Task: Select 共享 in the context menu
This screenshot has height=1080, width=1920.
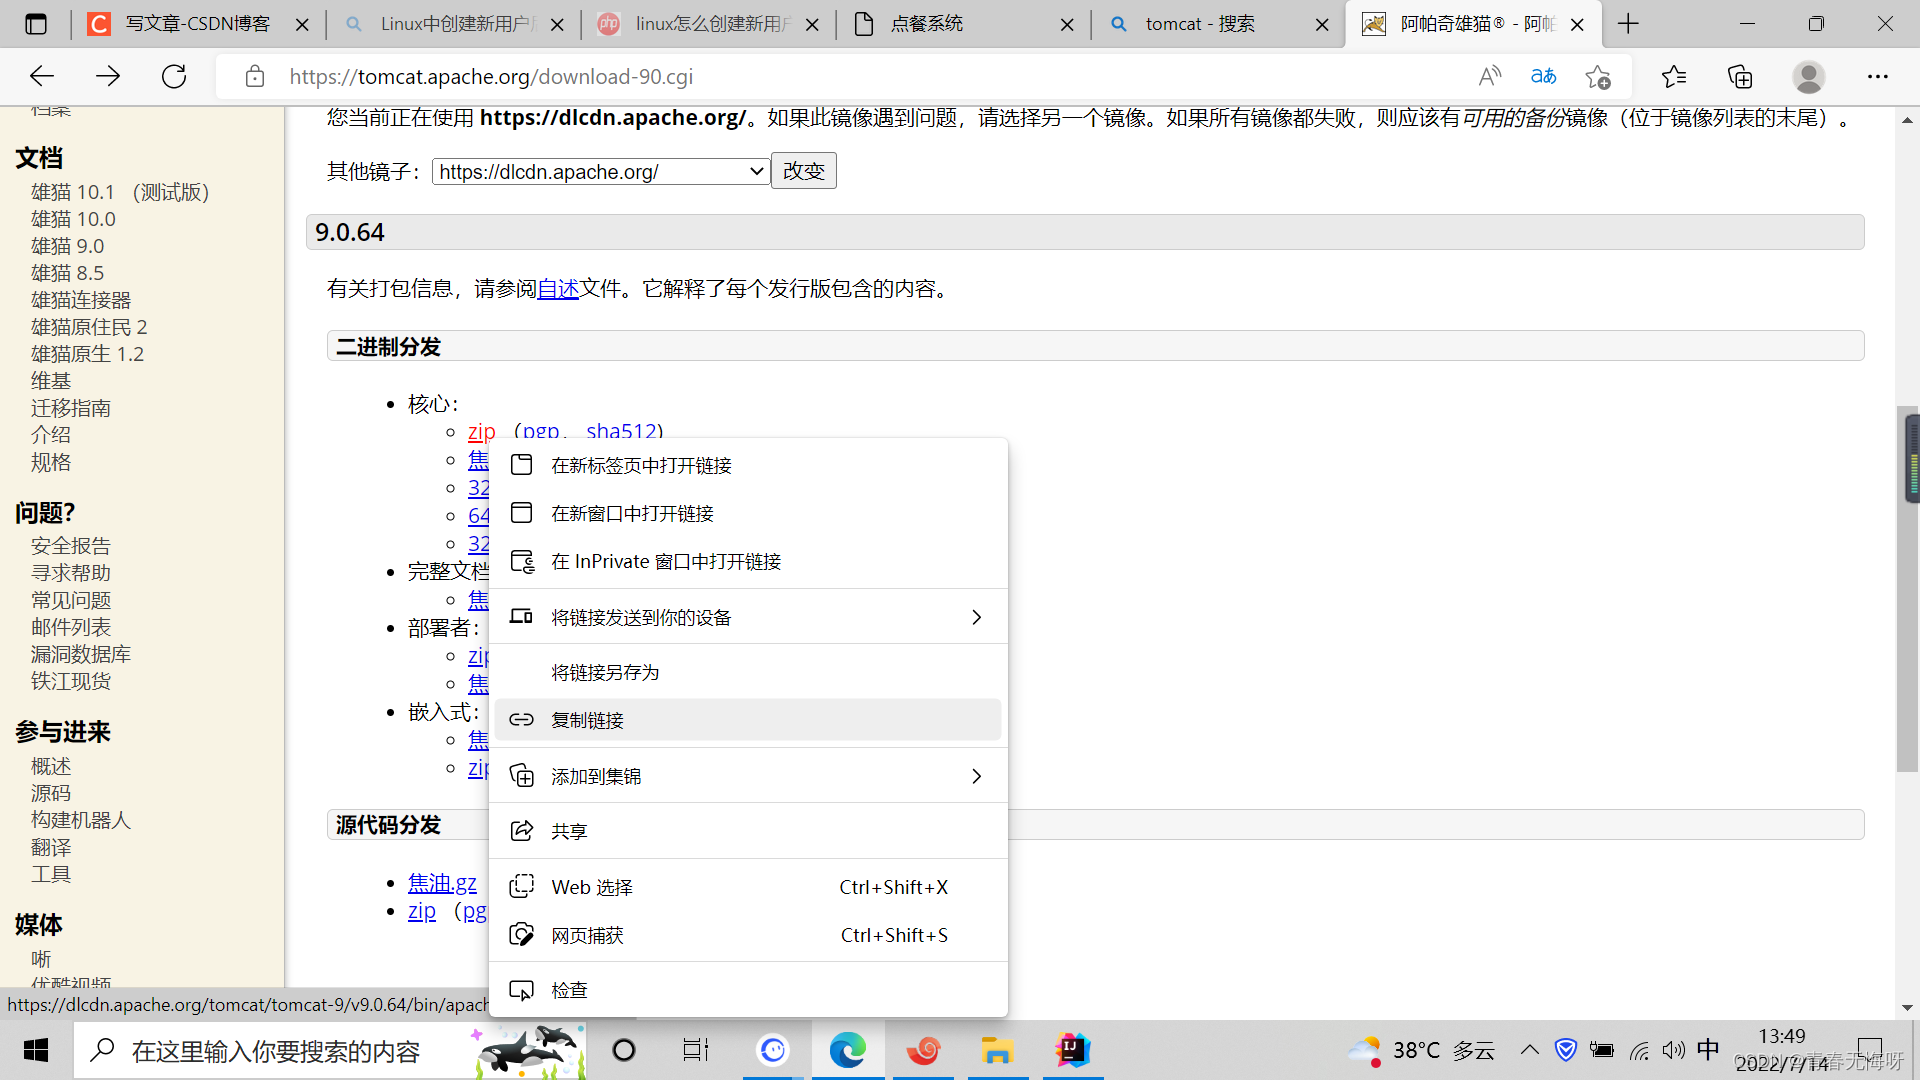Action: (748, 831)
